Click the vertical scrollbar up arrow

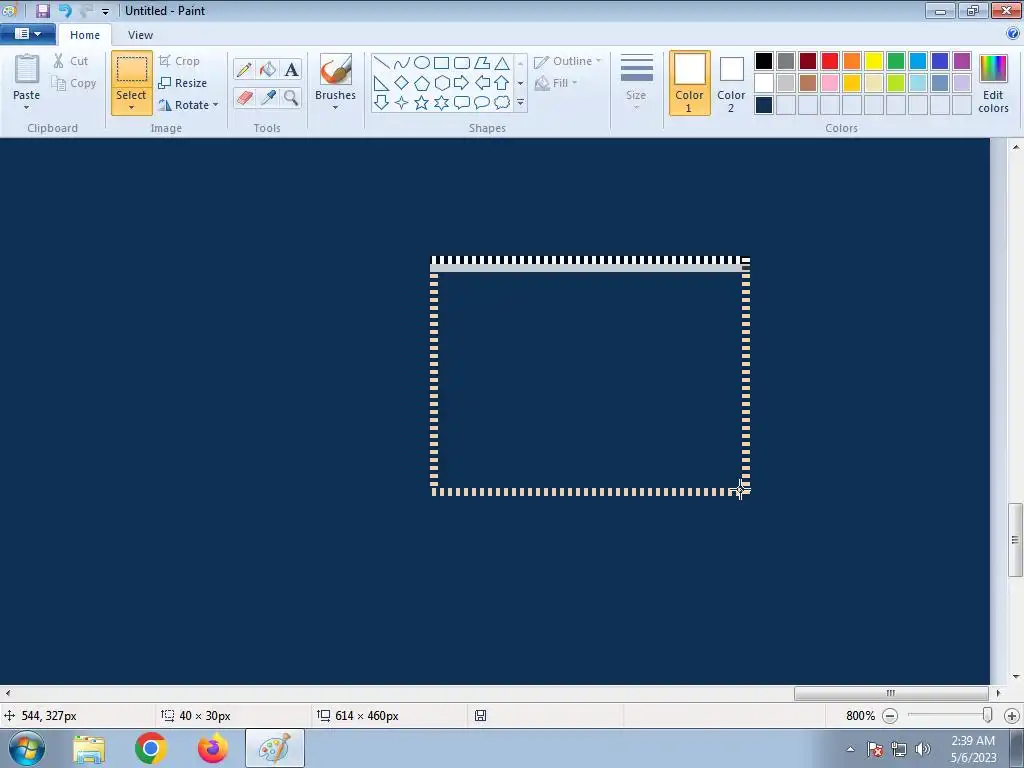(1016, 147)
